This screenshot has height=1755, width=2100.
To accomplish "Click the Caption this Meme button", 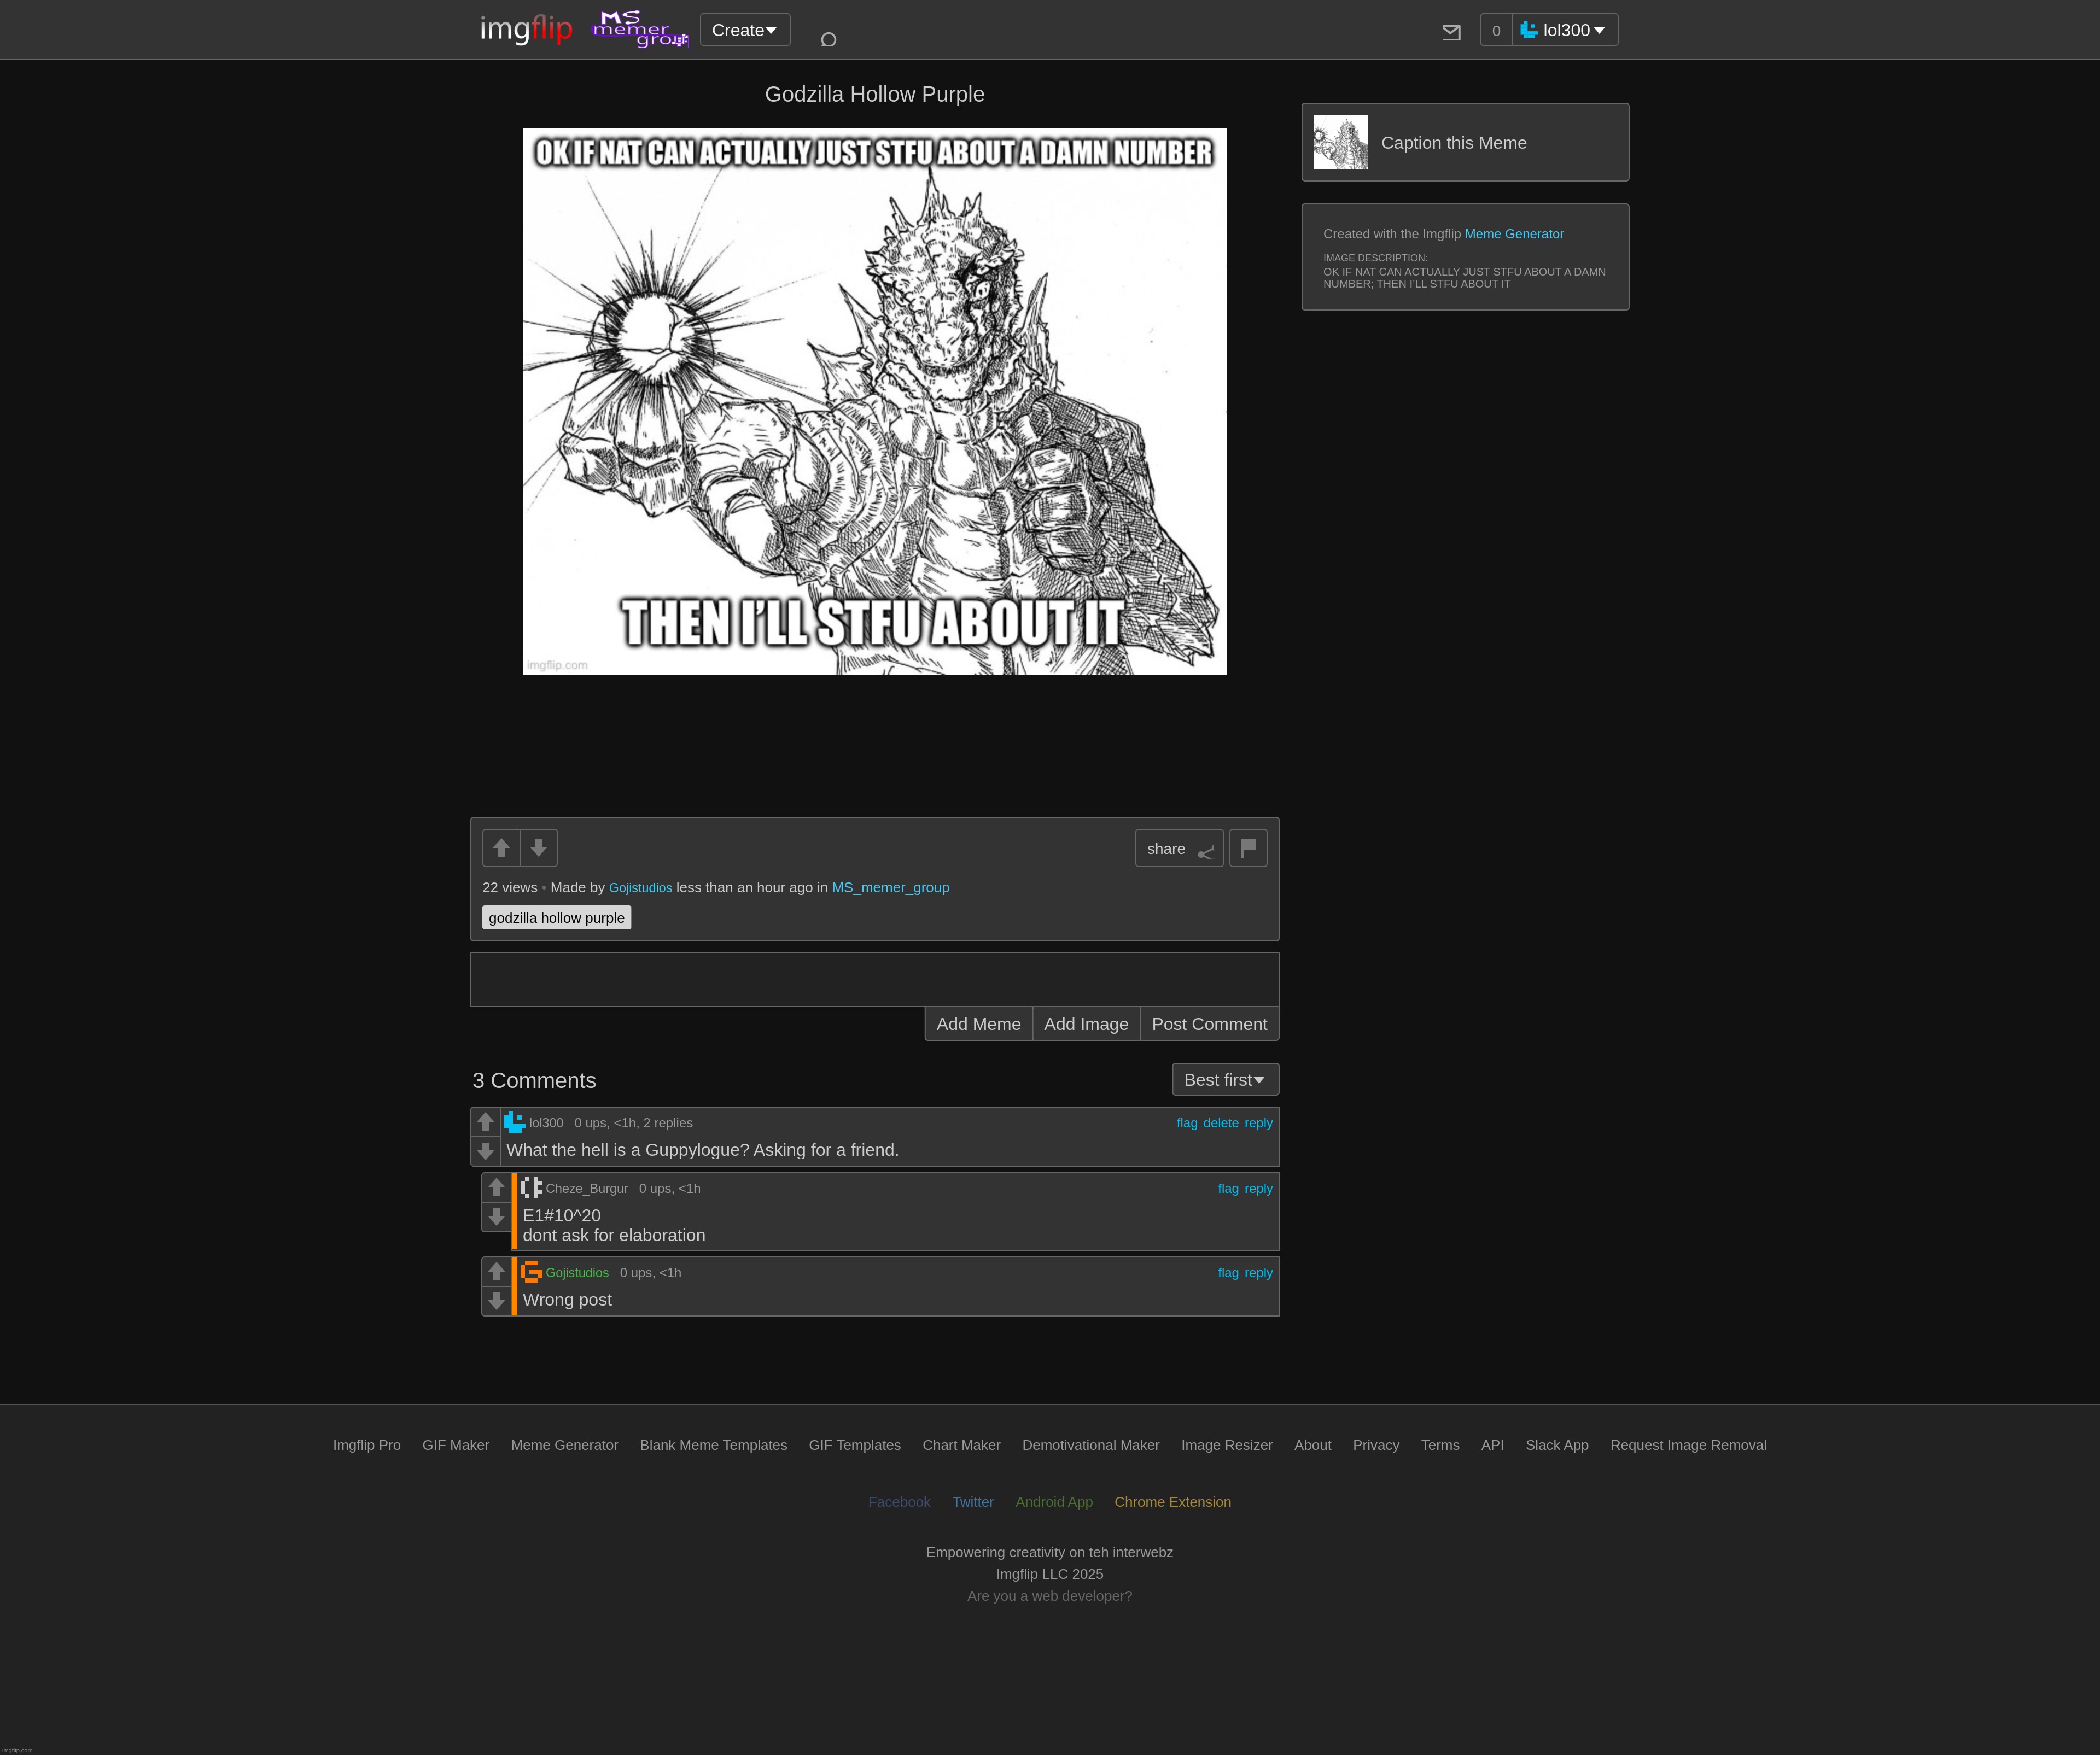I will pyautogui.click(x=1465, y=142).
